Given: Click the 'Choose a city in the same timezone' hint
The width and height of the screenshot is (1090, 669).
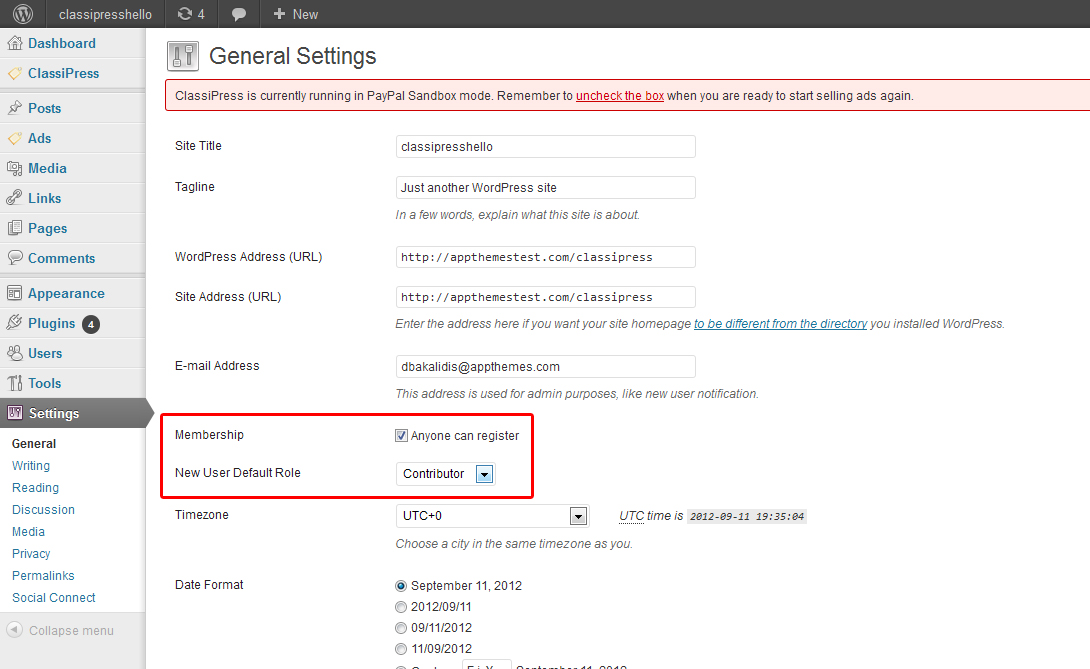Looking at the screenshot, I should pyautogui.click(x=514, y=544).
